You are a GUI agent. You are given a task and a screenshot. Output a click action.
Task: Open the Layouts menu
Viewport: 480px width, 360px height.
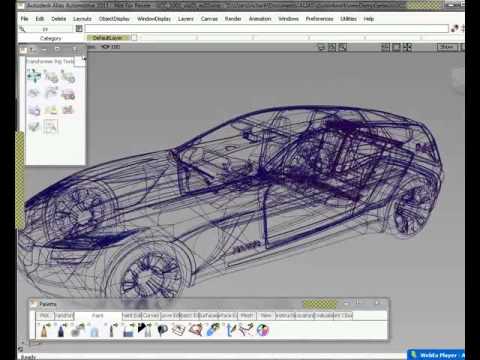click(x=82, y=19)
